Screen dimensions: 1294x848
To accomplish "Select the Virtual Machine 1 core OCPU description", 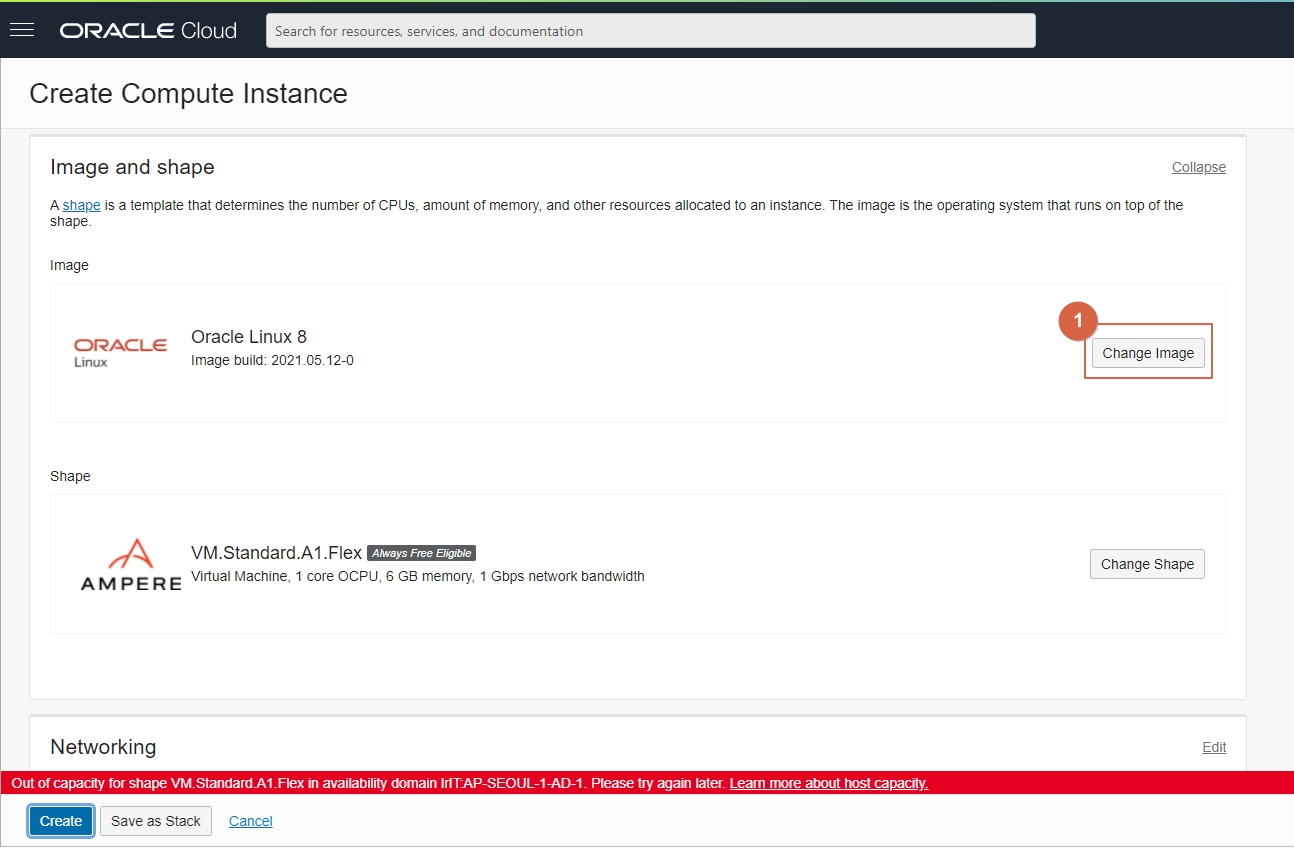I will click(418, 576).
